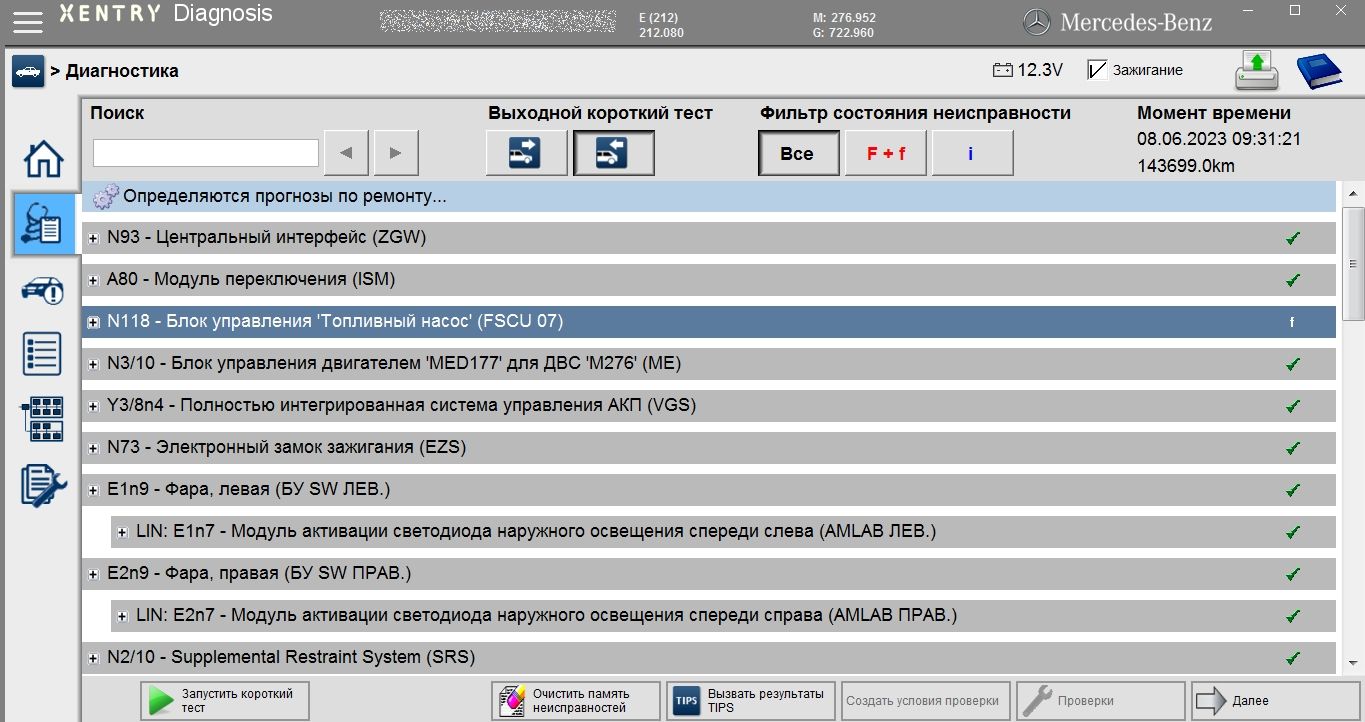Click the printer export icon
The width and height of the screenshot is (1365, 722).
(x=1256, y=71)
